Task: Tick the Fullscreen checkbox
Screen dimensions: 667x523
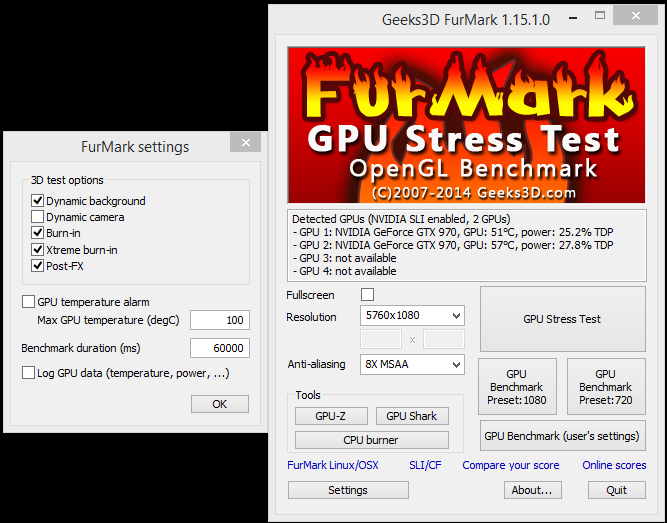Action: [367, 294]
